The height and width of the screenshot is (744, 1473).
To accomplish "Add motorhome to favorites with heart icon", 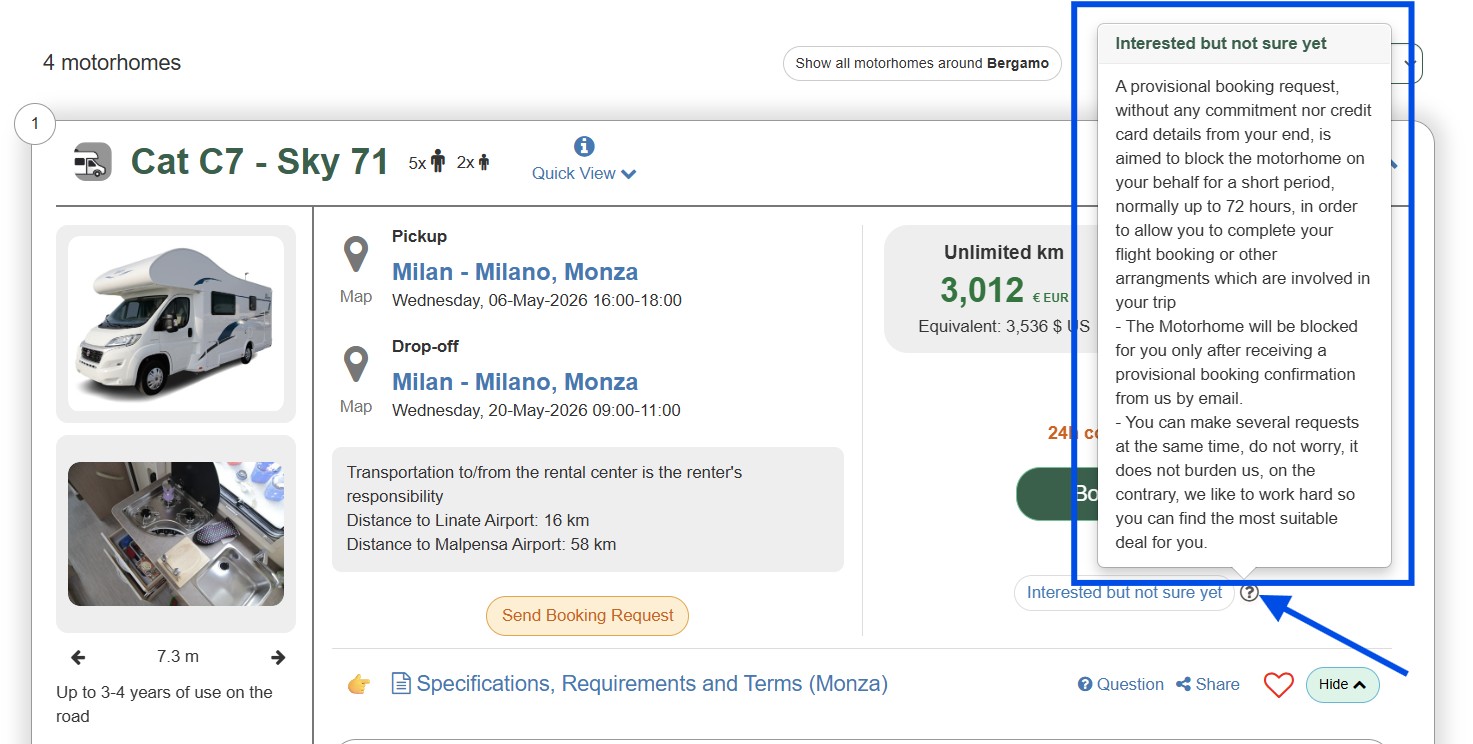I will tap(1278, 685).
